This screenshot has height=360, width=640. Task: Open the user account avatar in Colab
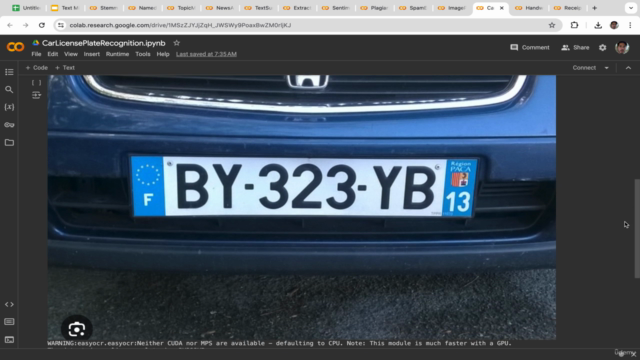(x=622, y=48)
